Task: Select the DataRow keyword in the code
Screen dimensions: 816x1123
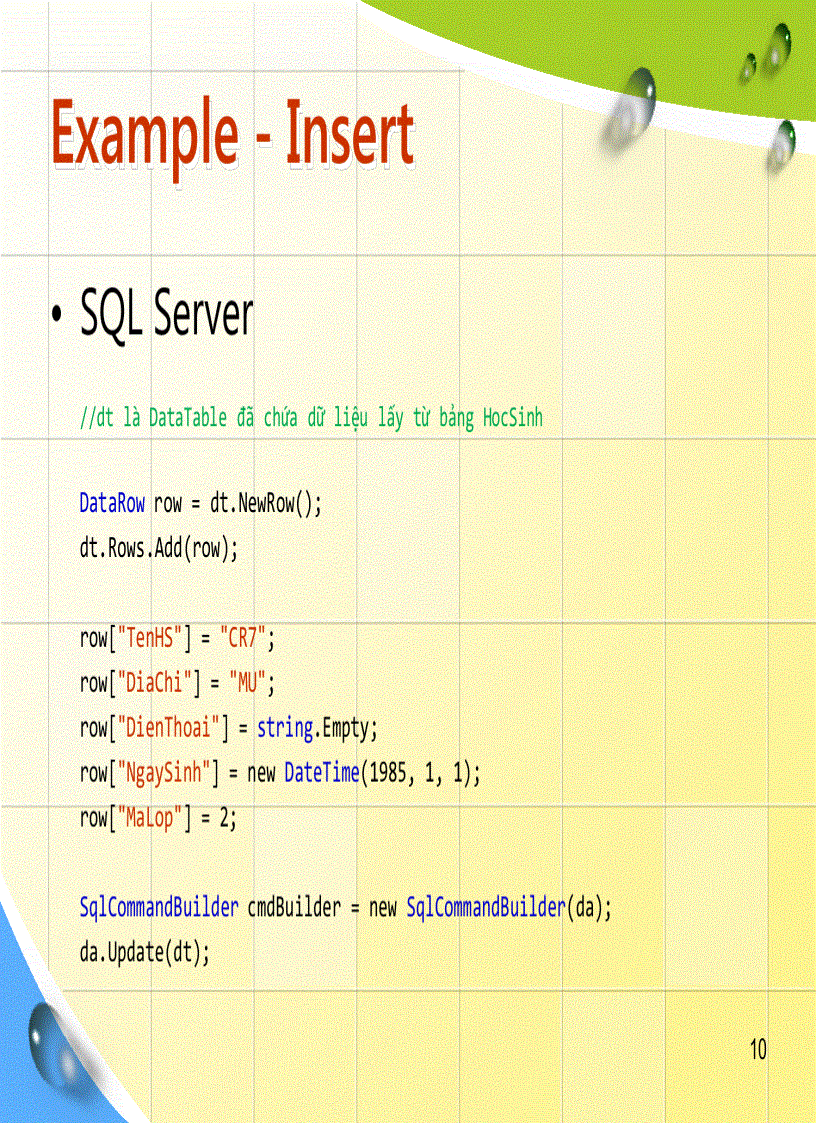Action: tap(112, 503)
